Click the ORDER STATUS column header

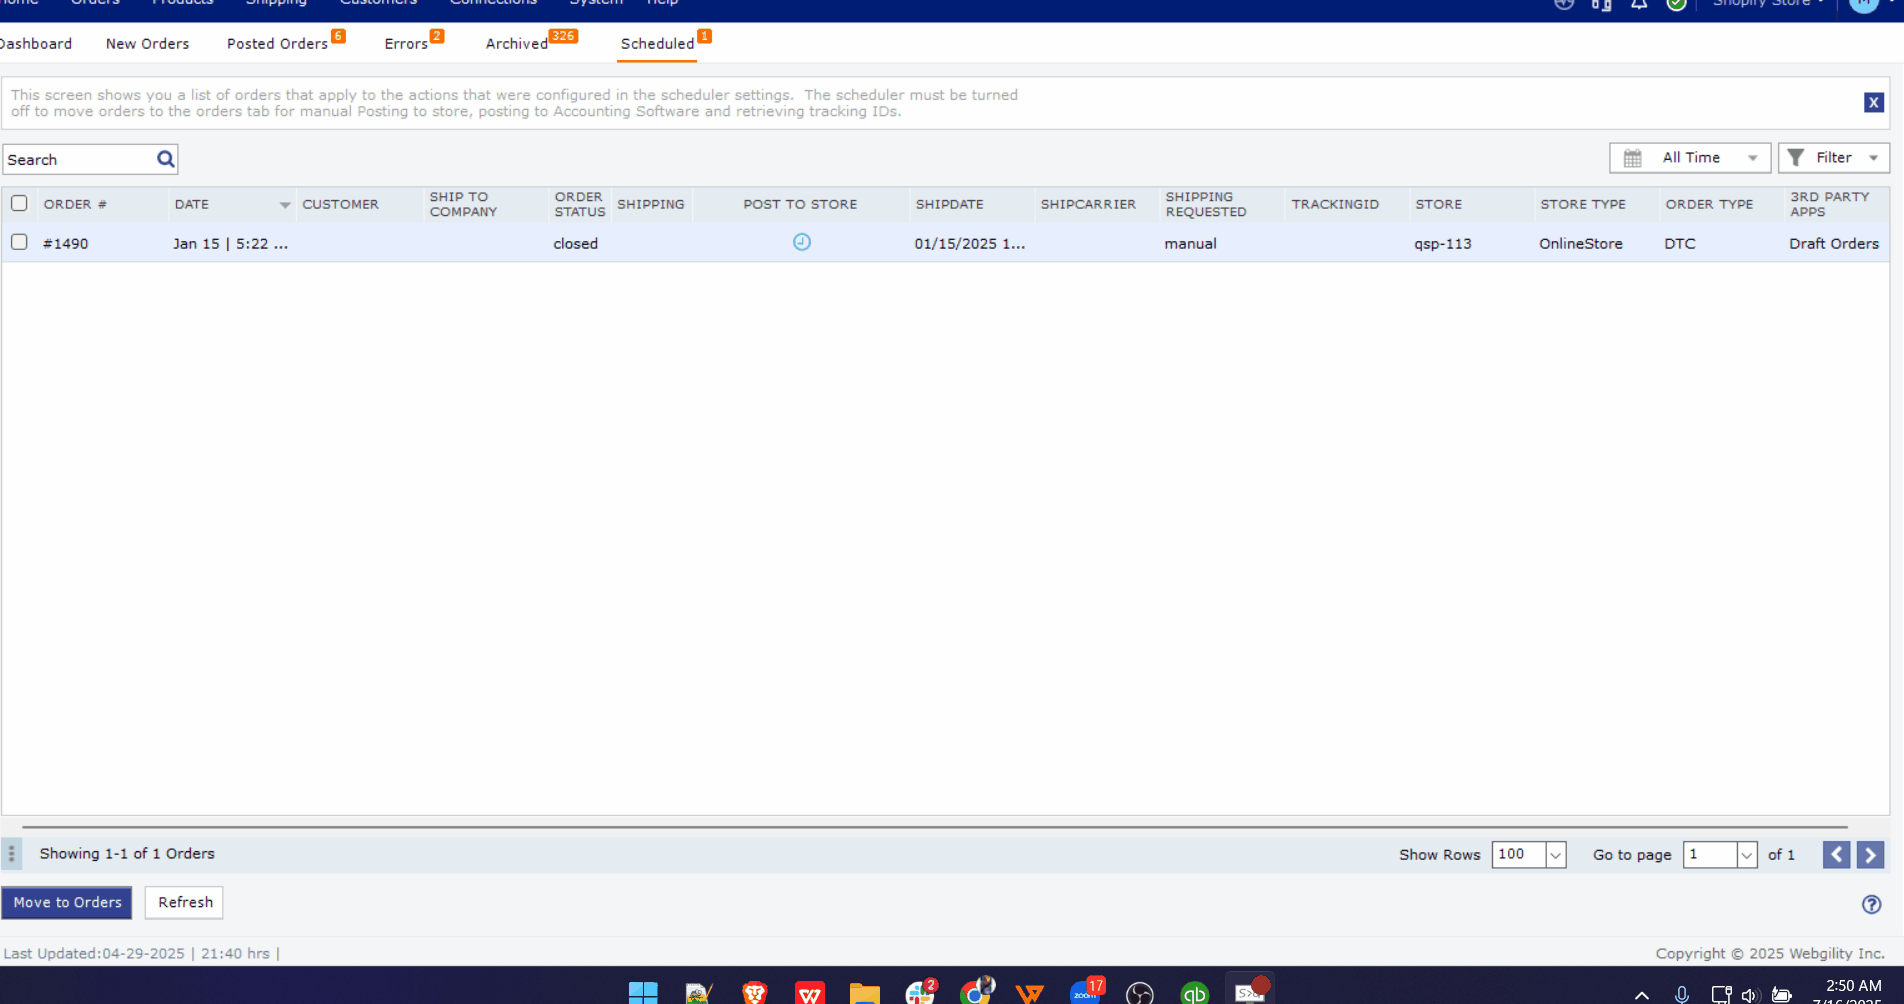tap(580, 204)
